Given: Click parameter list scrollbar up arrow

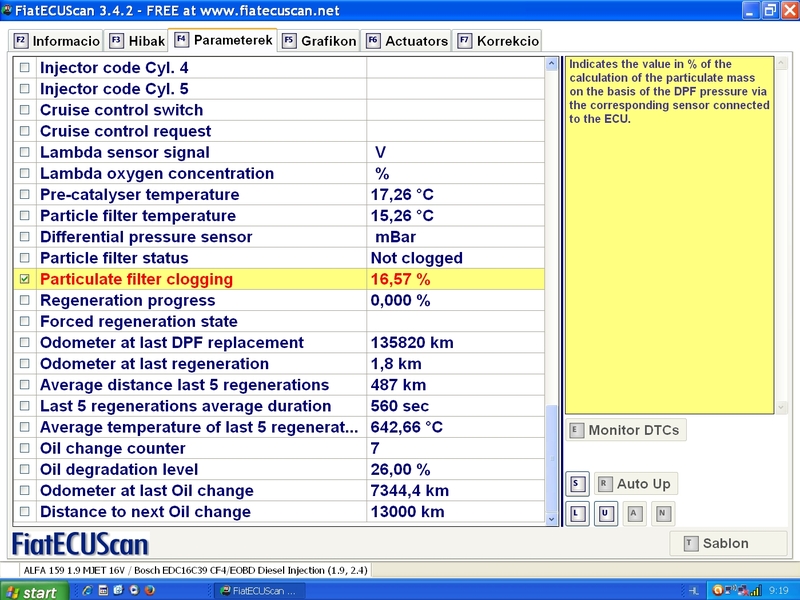Looking at the screenshot, I should pyautogui.click(x=551, y=64).
